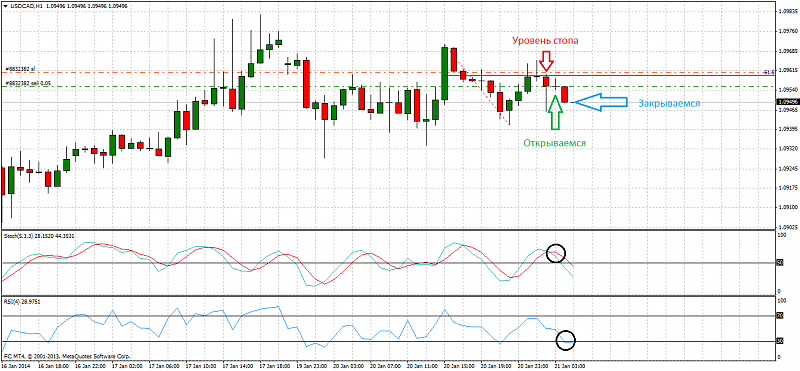Screen dimensions: 800x371
Task: Click the 1.09245 price axis label
Action: [789, 168]
